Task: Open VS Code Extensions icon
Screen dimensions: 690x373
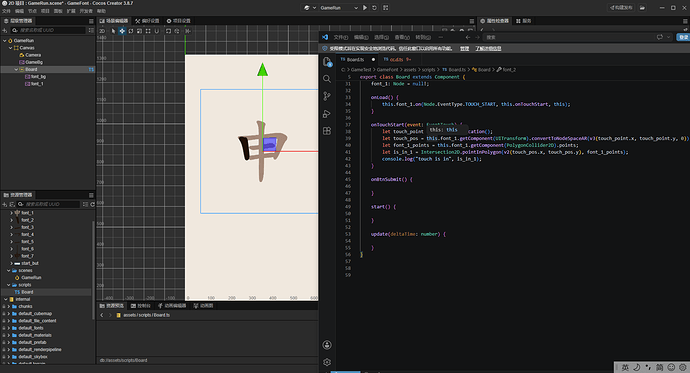Action: tap(327, 131)
